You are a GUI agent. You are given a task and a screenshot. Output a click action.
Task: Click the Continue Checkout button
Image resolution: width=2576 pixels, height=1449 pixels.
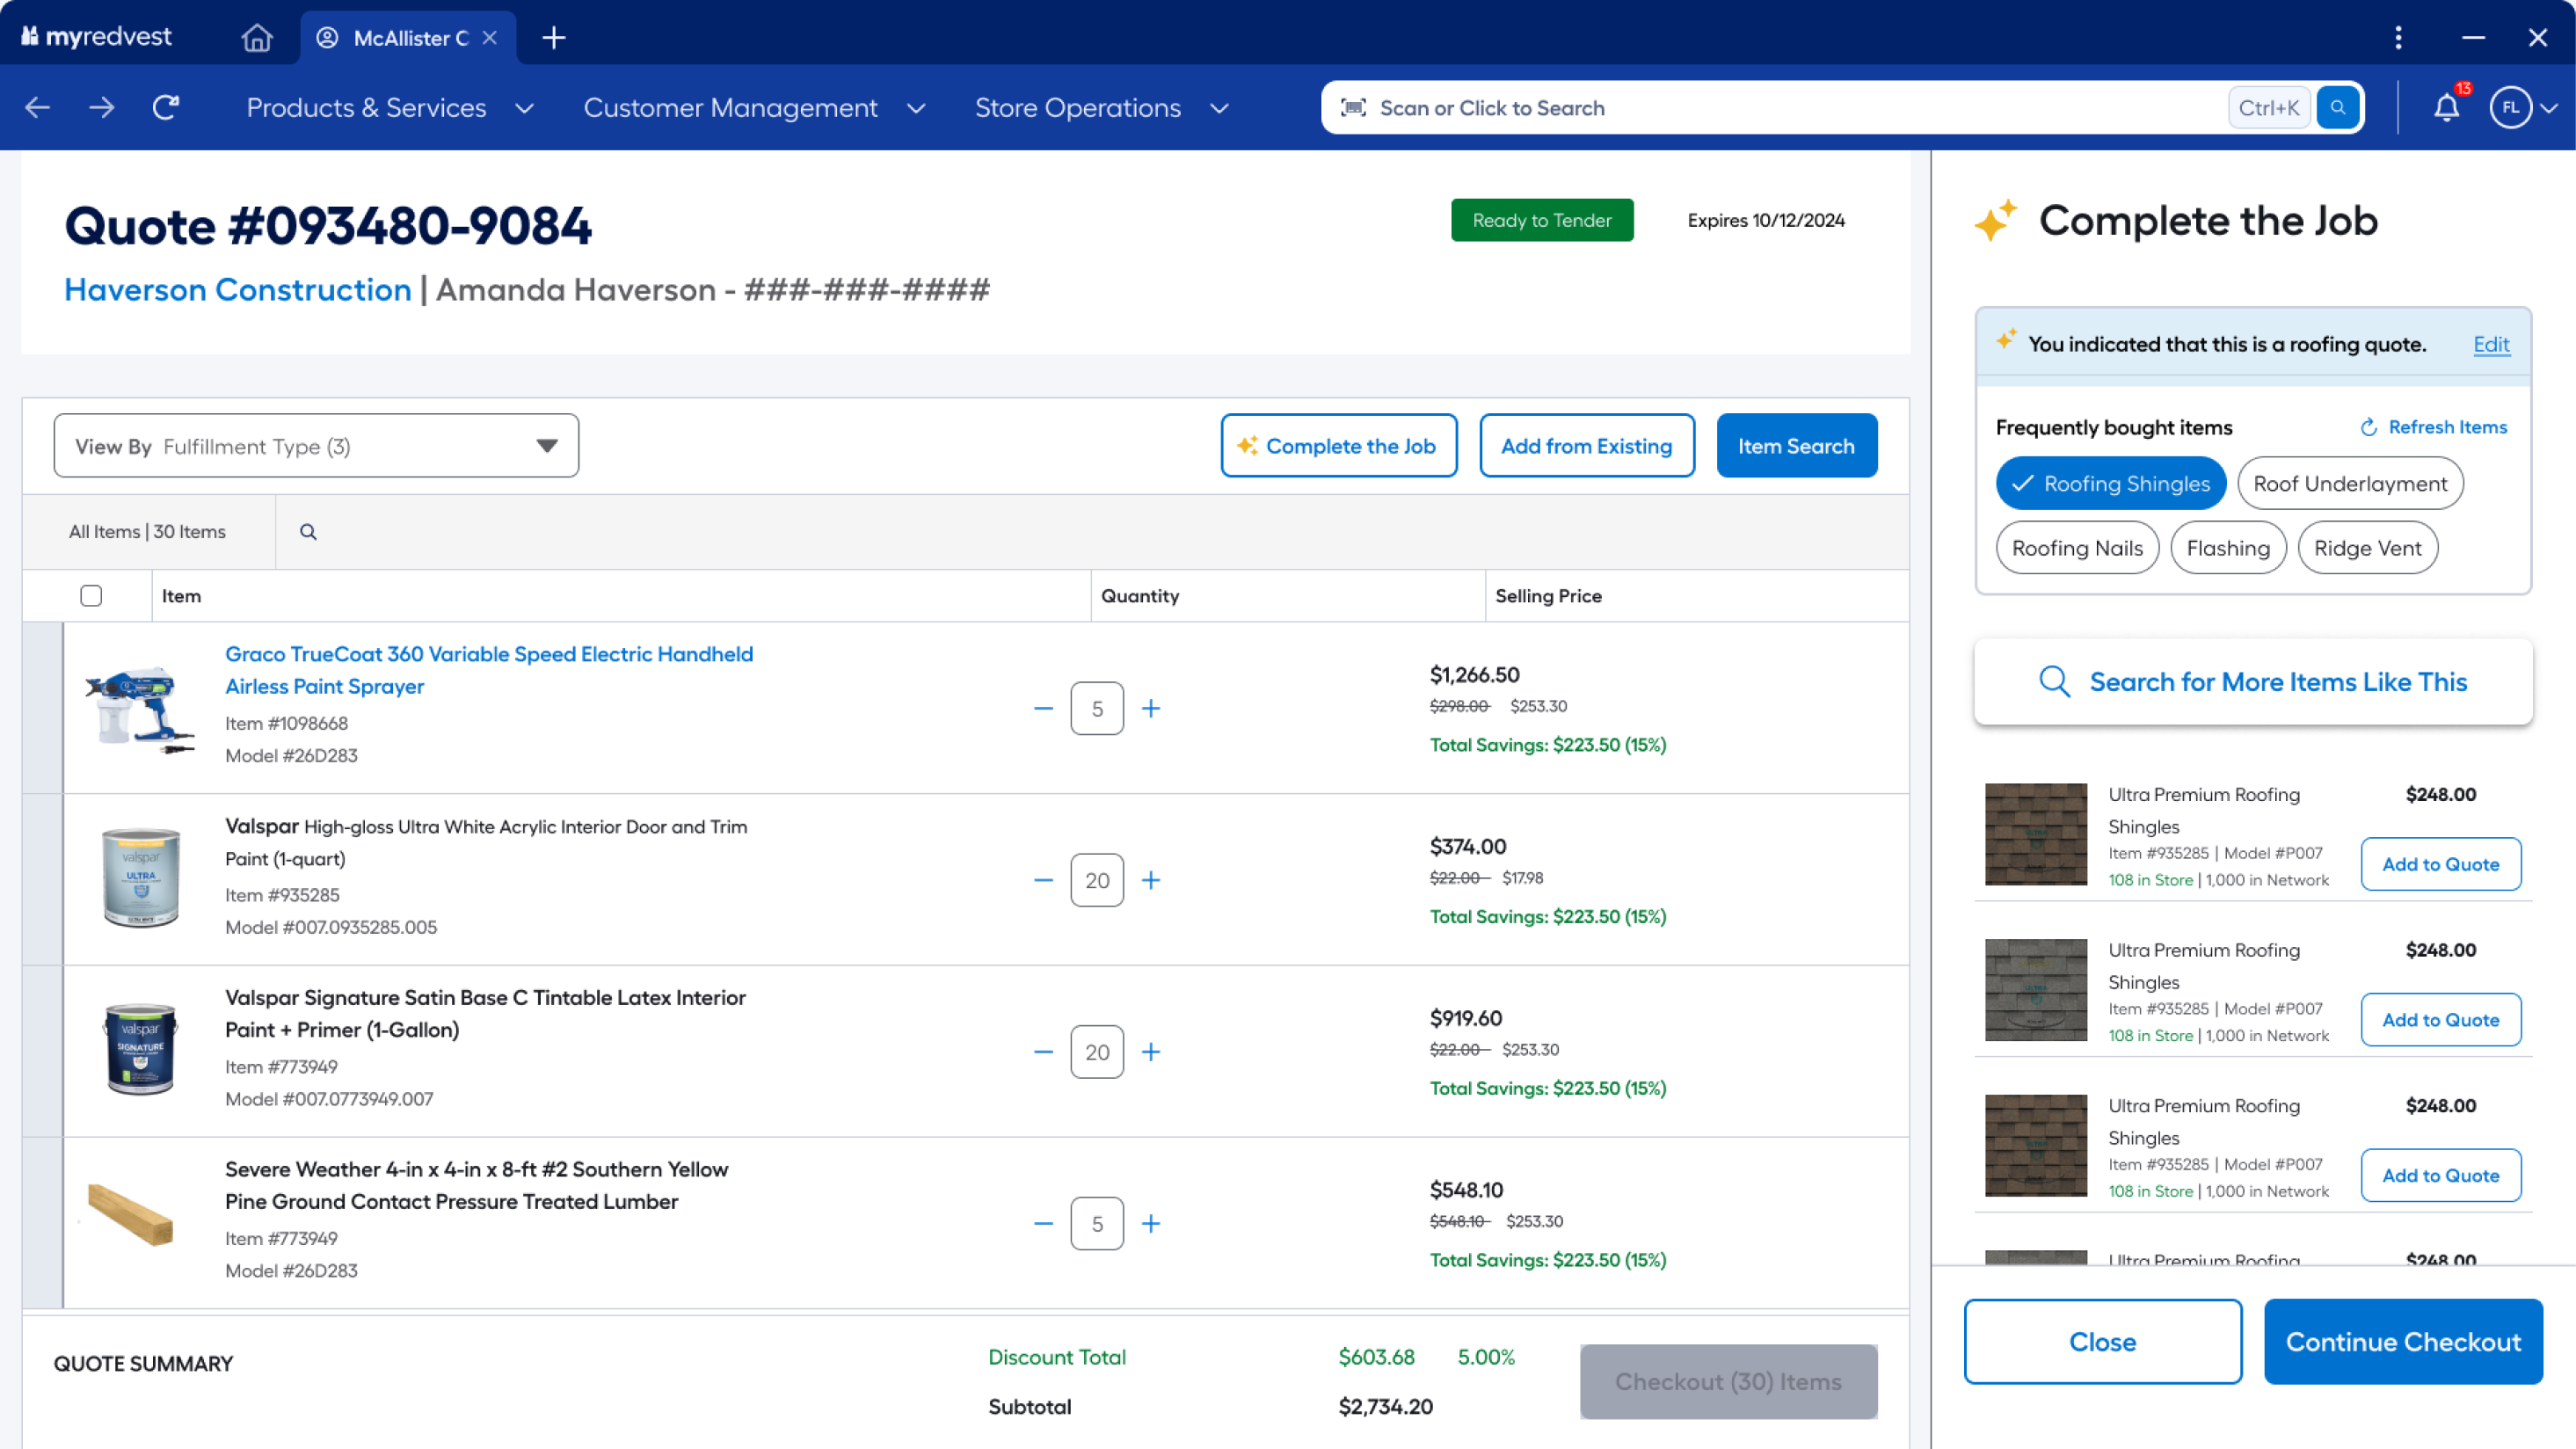tap(2402, 1341)
